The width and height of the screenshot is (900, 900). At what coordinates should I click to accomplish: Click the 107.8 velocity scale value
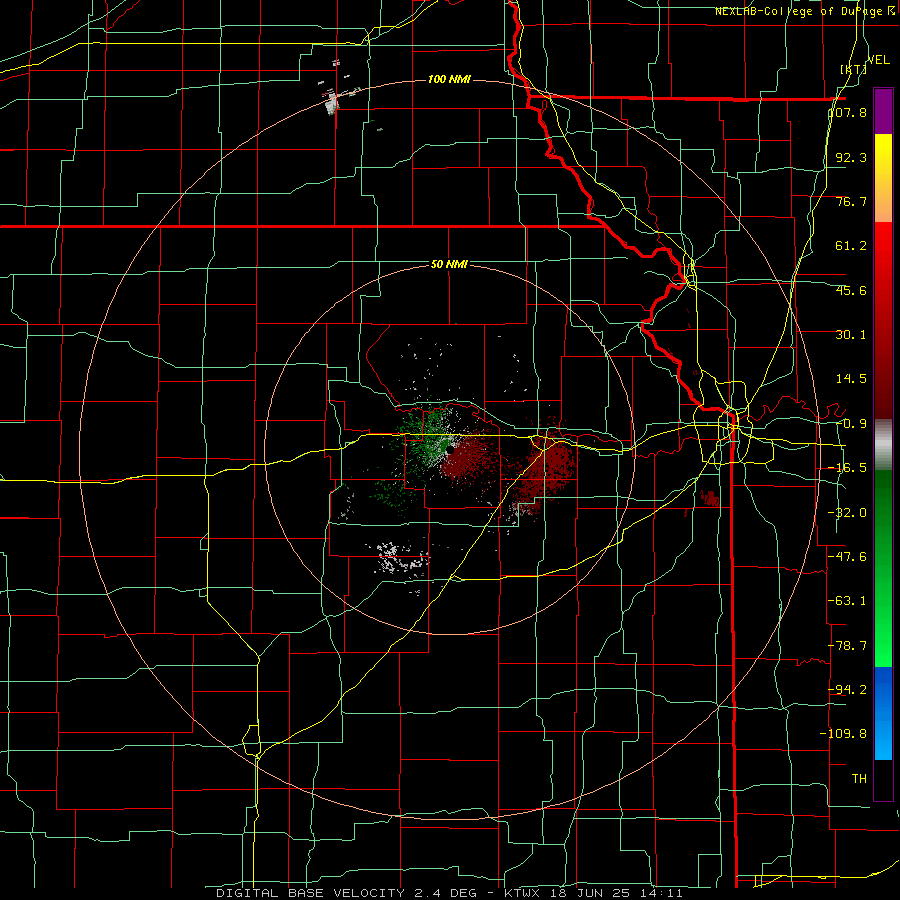pyautogui.click(x=848, y=112)
